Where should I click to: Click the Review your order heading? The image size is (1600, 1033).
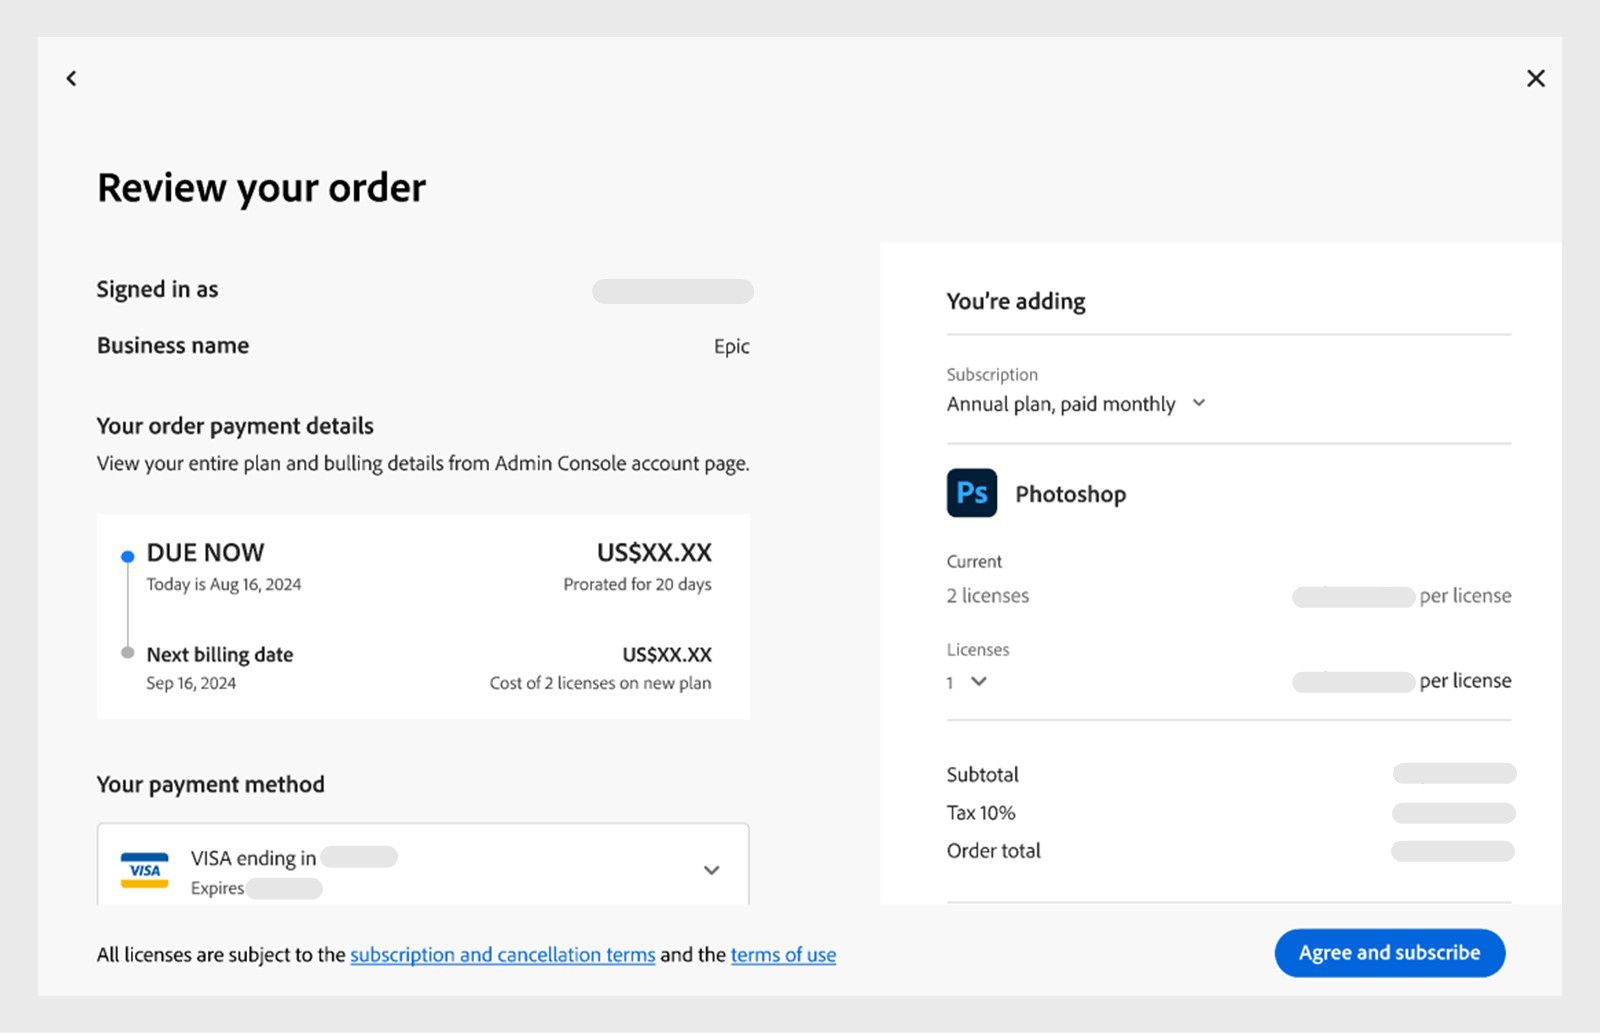(x=261, y=188)
